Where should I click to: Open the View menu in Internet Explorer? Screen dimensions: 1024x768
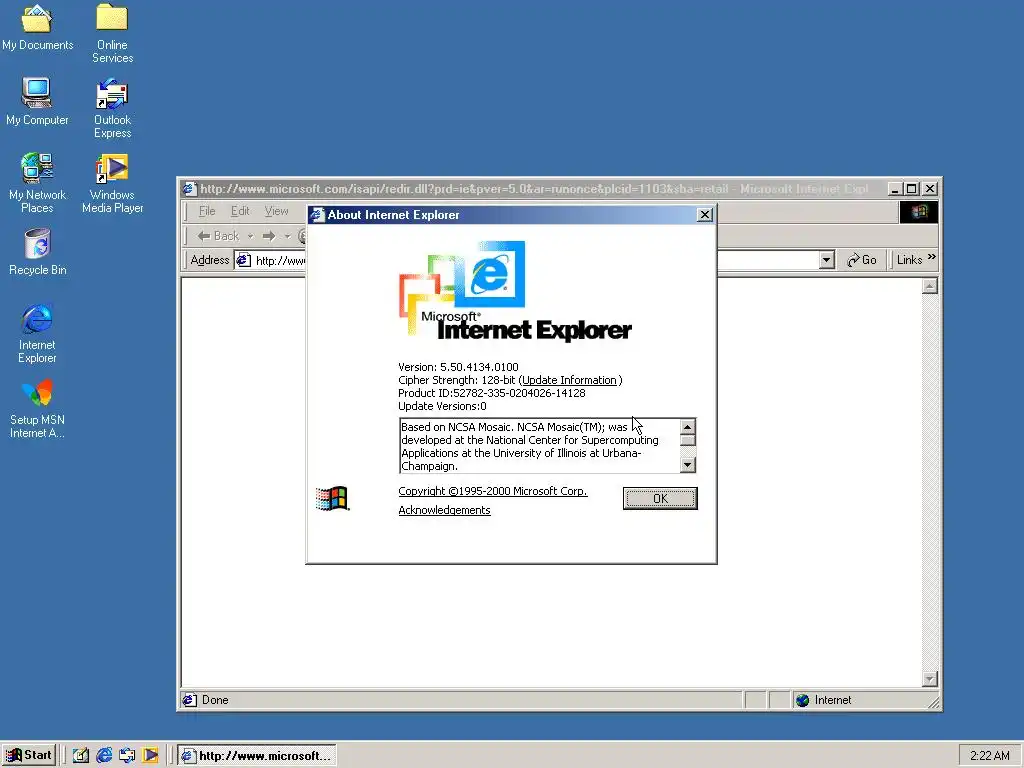point(276,211)
